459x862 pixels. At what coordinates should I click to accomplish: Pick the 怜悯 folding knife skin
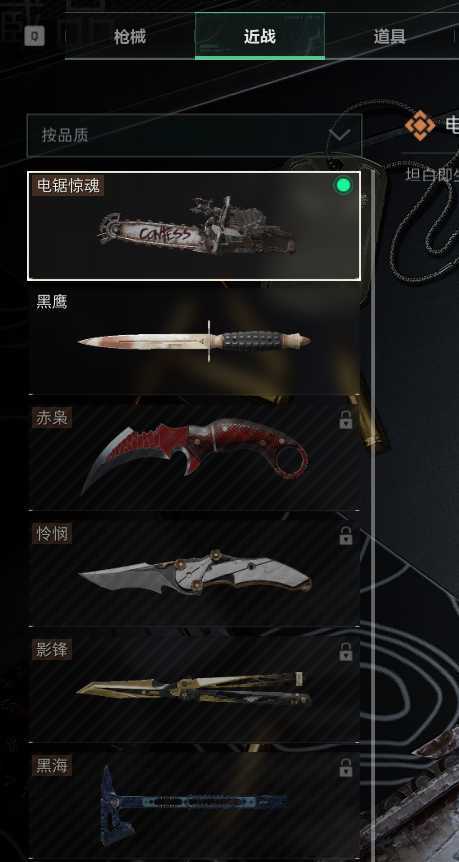click(194, 572)
